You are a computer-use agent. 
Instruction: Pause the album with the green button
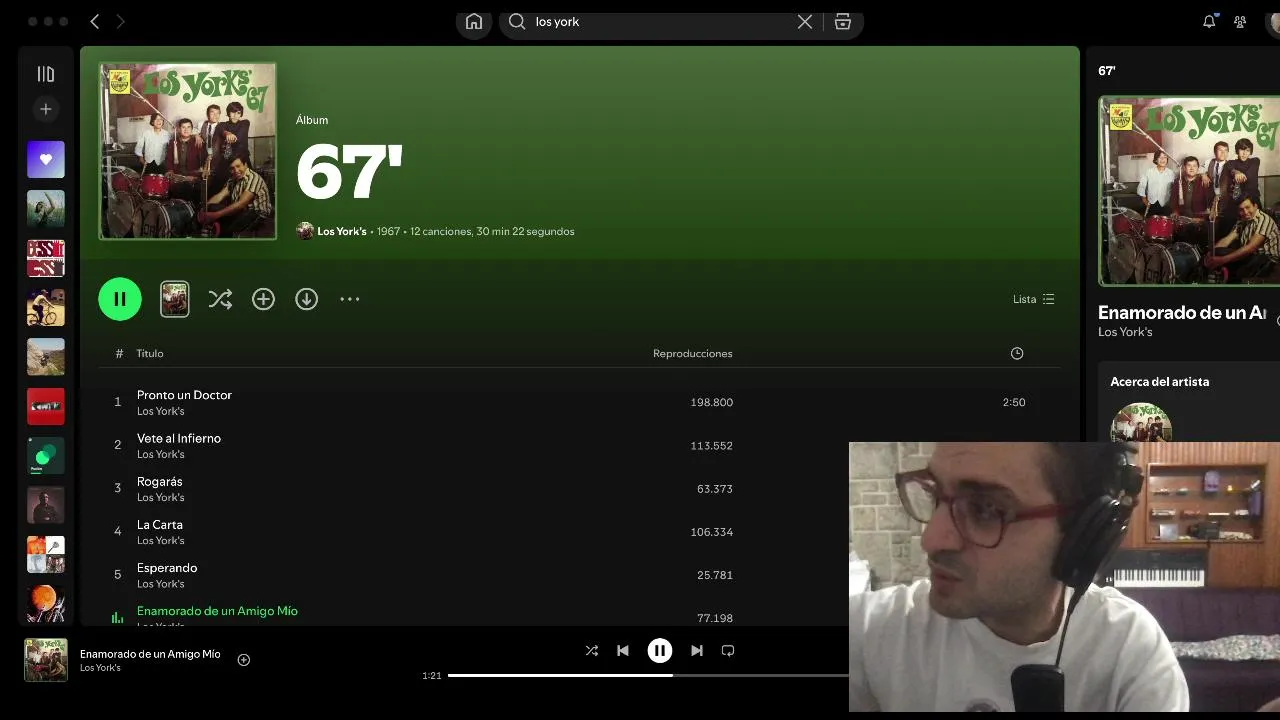[x=120, y=299]
